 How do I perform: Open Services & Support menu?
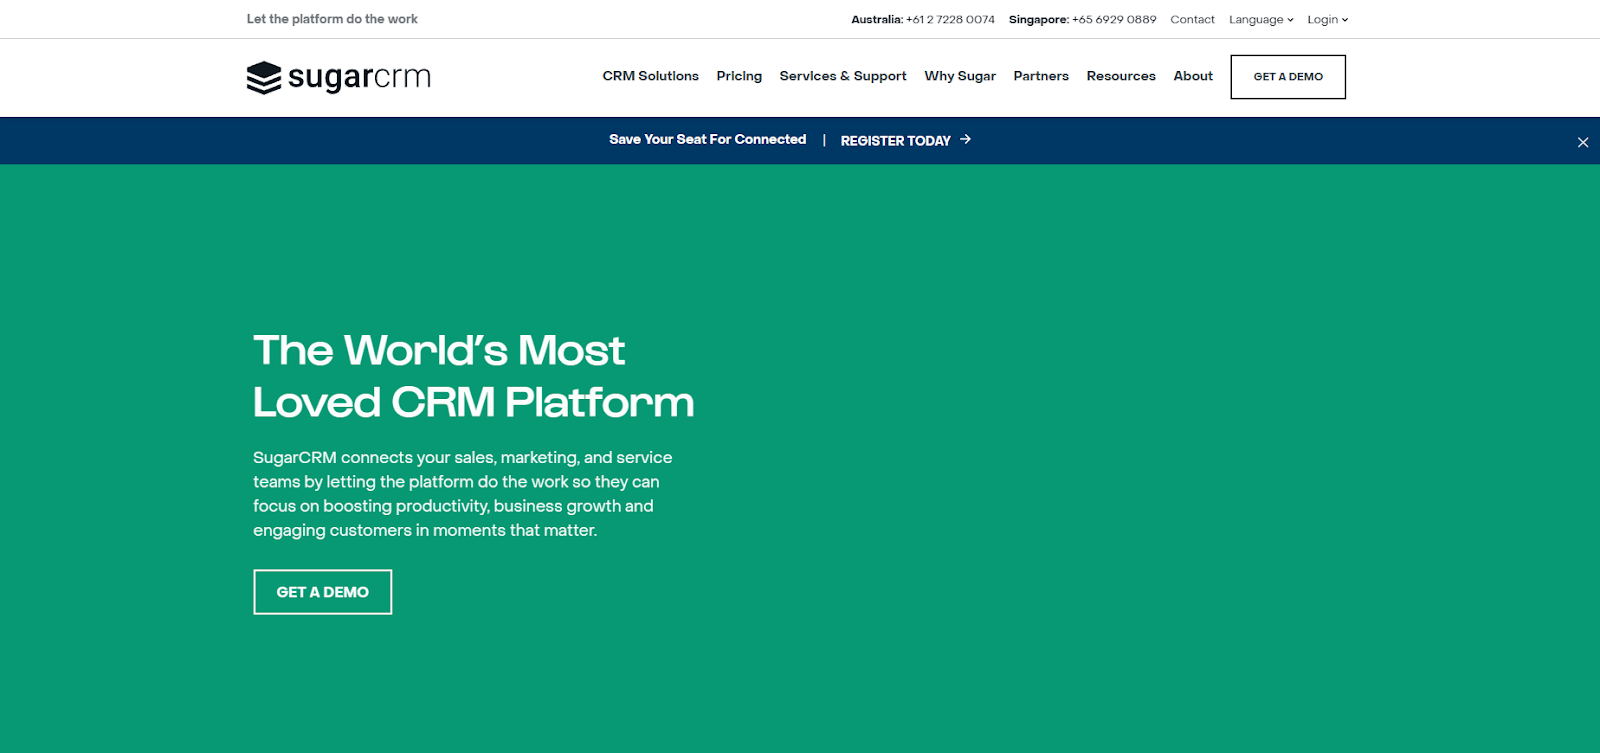click(x=843, y=76)
